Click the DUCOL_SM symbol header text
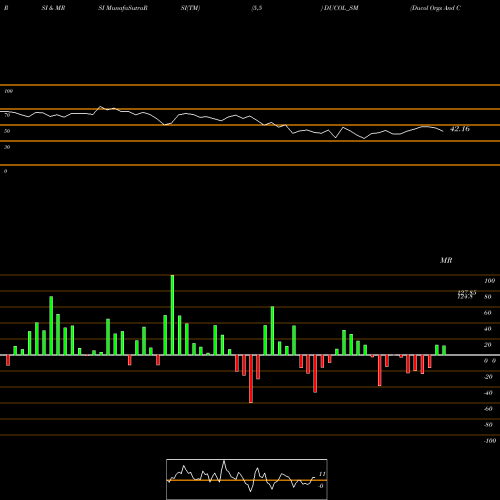Viewport: 500px width, 500px height. click(x=340, y=8)
